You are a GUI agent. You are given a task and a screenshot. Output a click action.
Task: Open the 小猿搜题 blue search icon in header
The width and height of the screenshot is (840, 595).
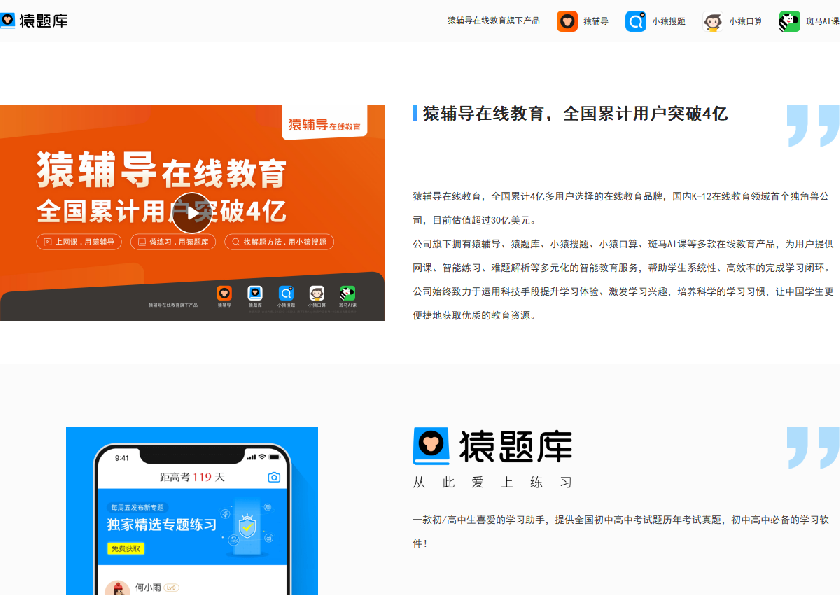(x=635, y=21)
